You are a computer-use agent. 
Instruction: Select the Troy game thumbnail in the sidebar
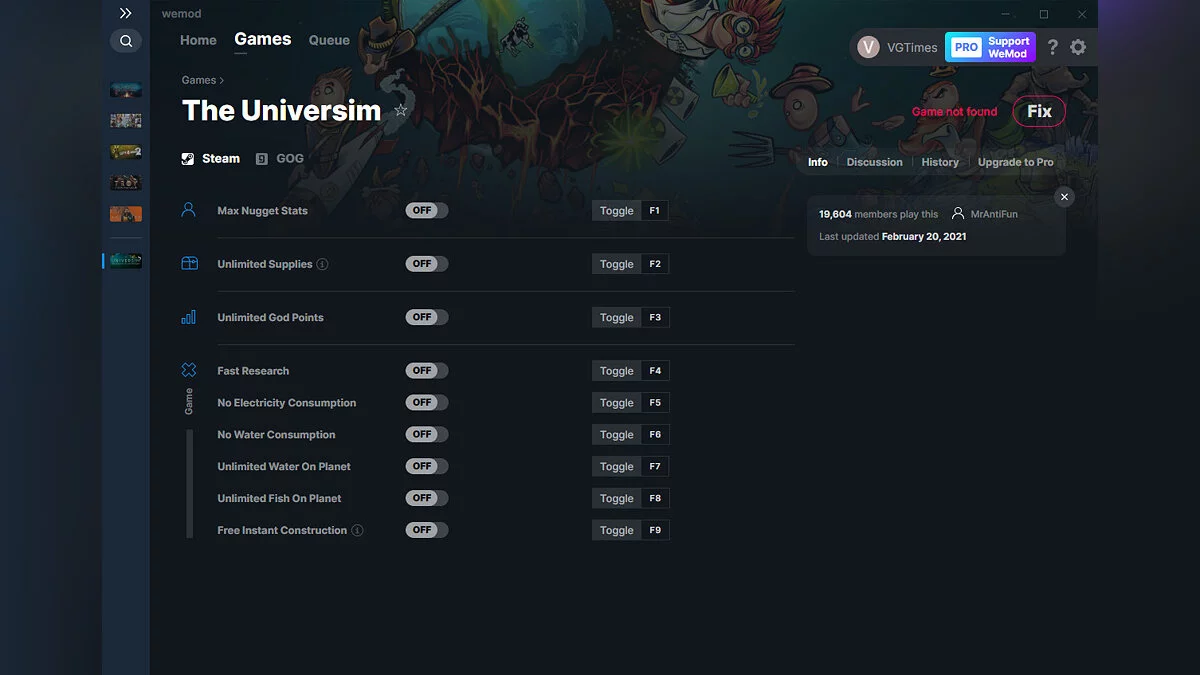pyautogui.click(x=125, y=182)
